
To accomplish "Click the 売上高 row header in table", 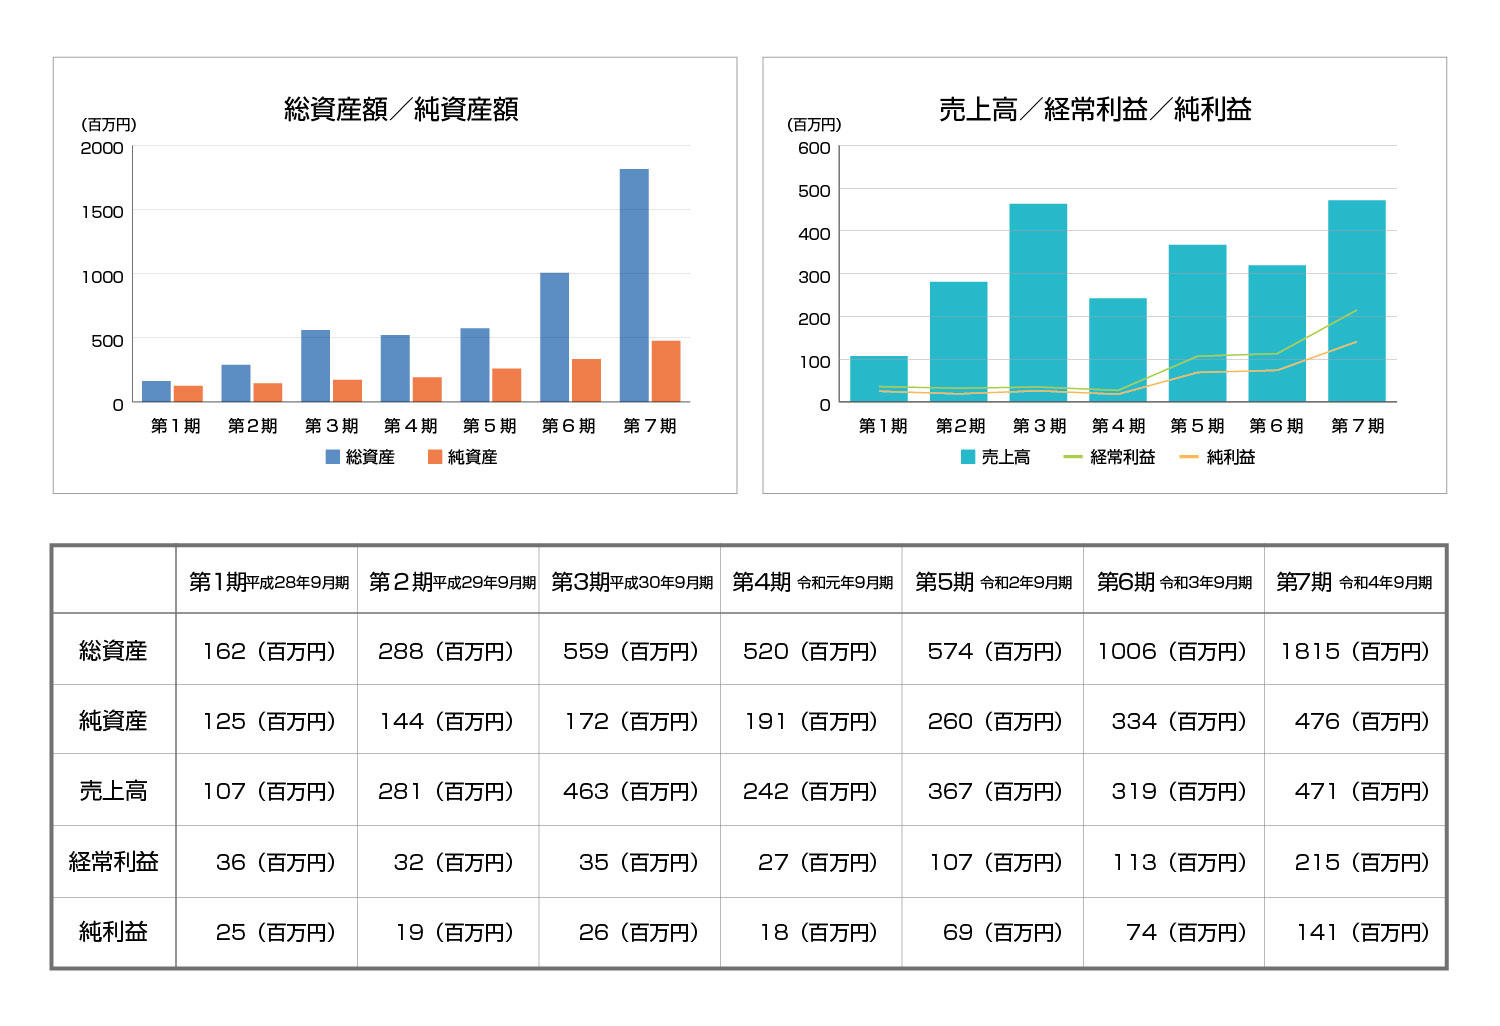I will click(x=113, y=791).
